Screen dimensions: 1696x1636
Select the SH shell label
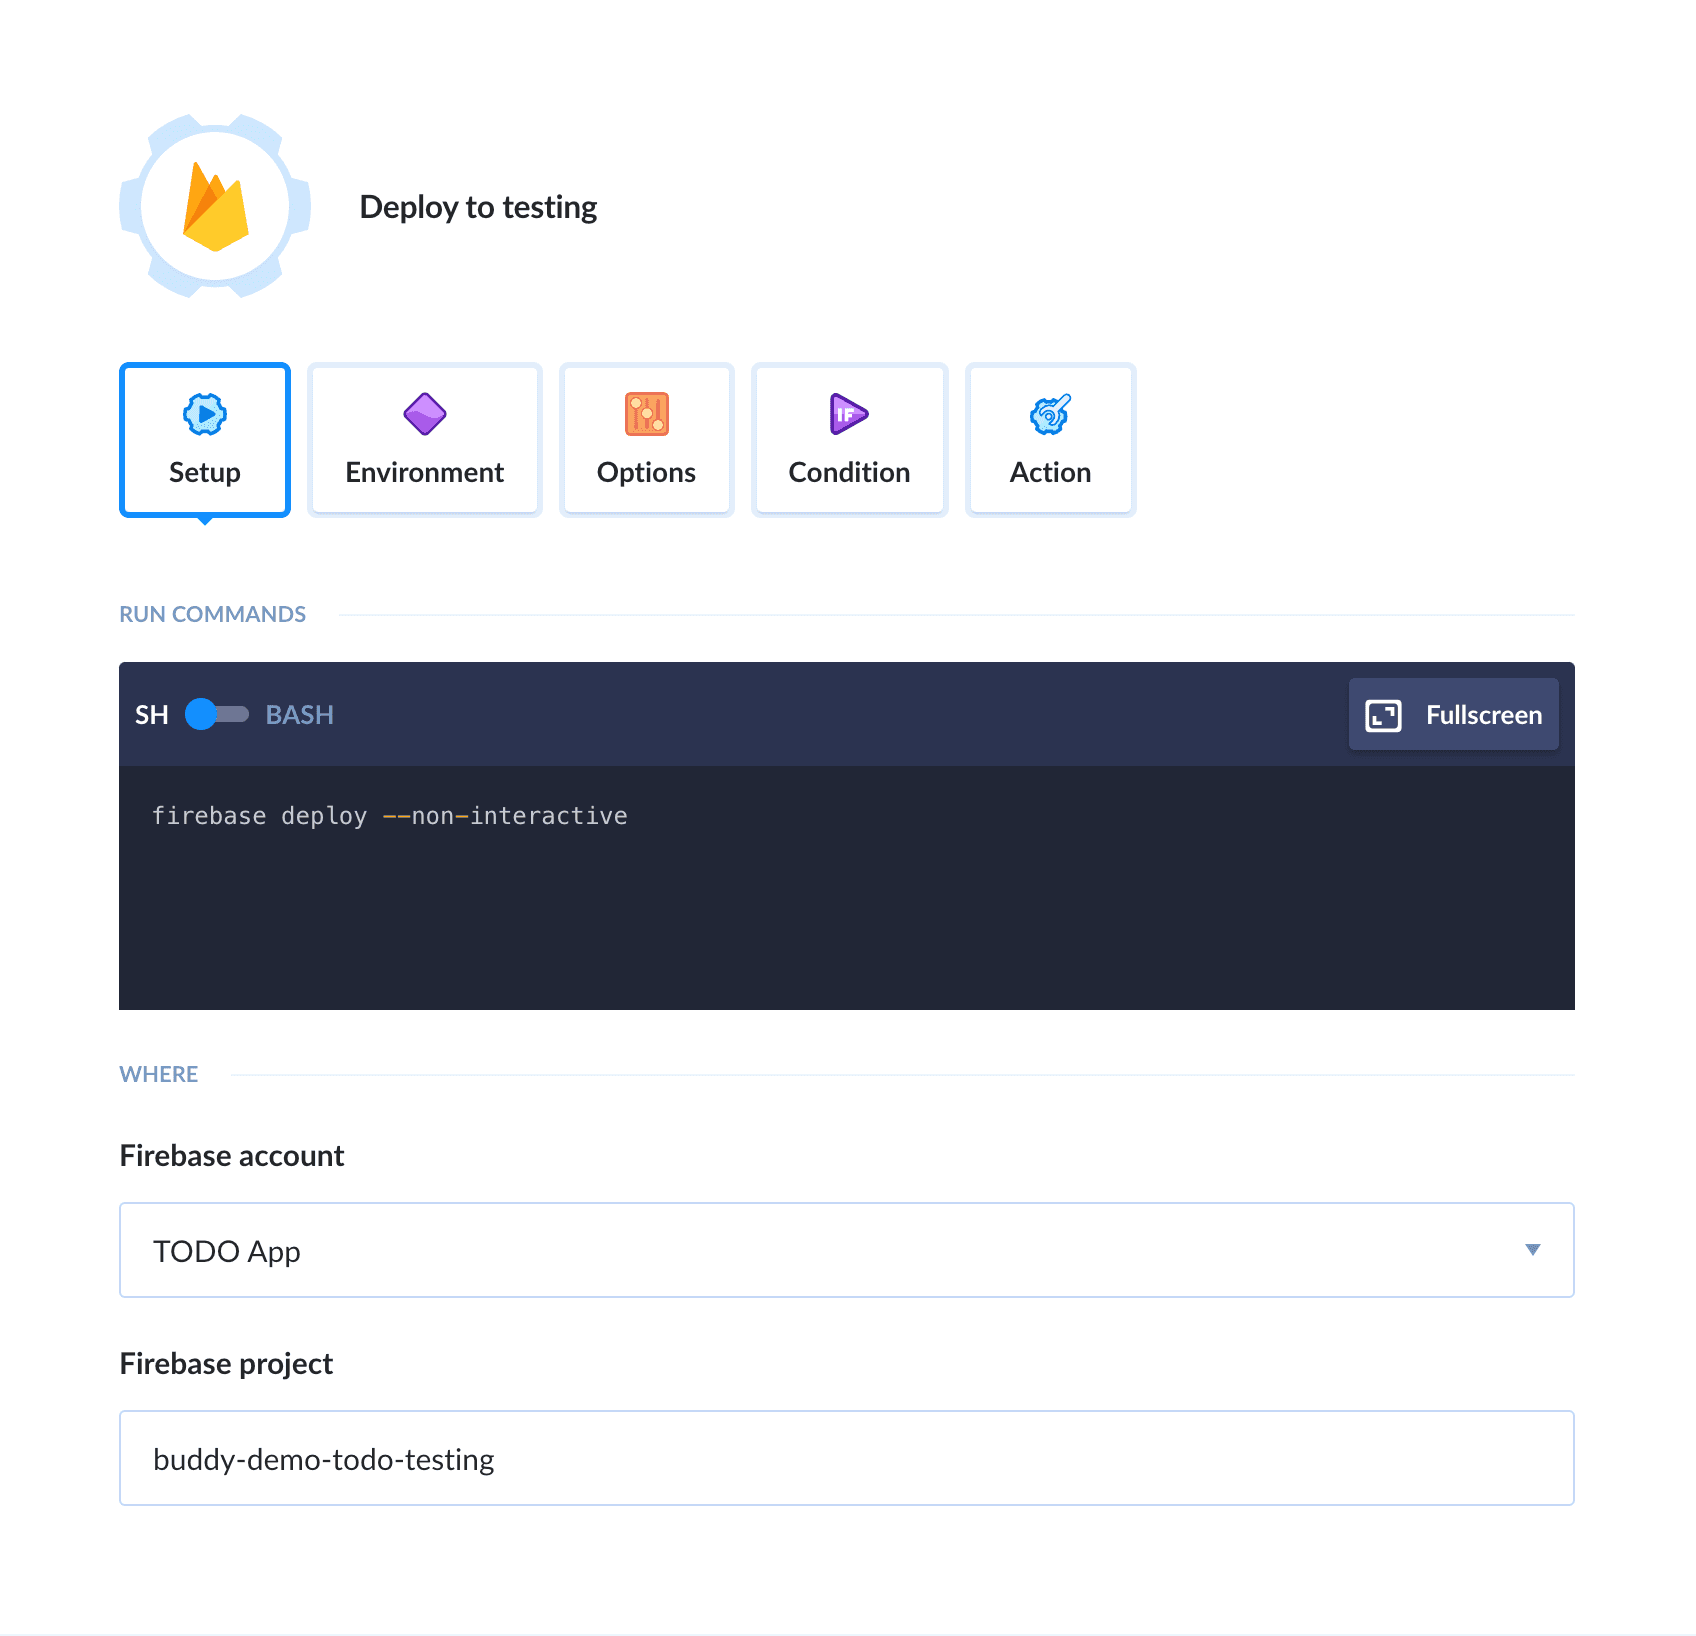pos(151,715)
